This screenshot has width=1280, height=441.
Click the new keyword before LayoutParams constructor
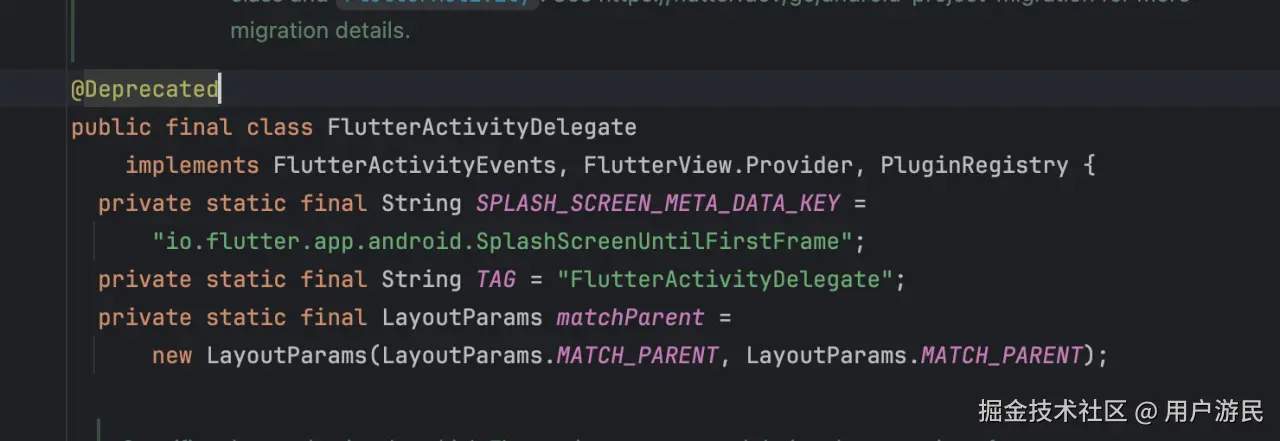click(x=171, y=355)
